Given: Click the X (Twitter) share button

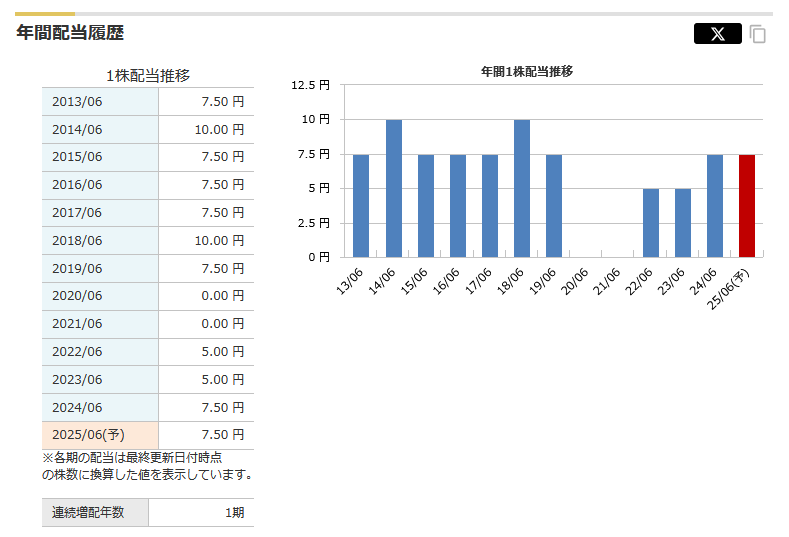Looking at the screenshot, I should tap(717, 34).
